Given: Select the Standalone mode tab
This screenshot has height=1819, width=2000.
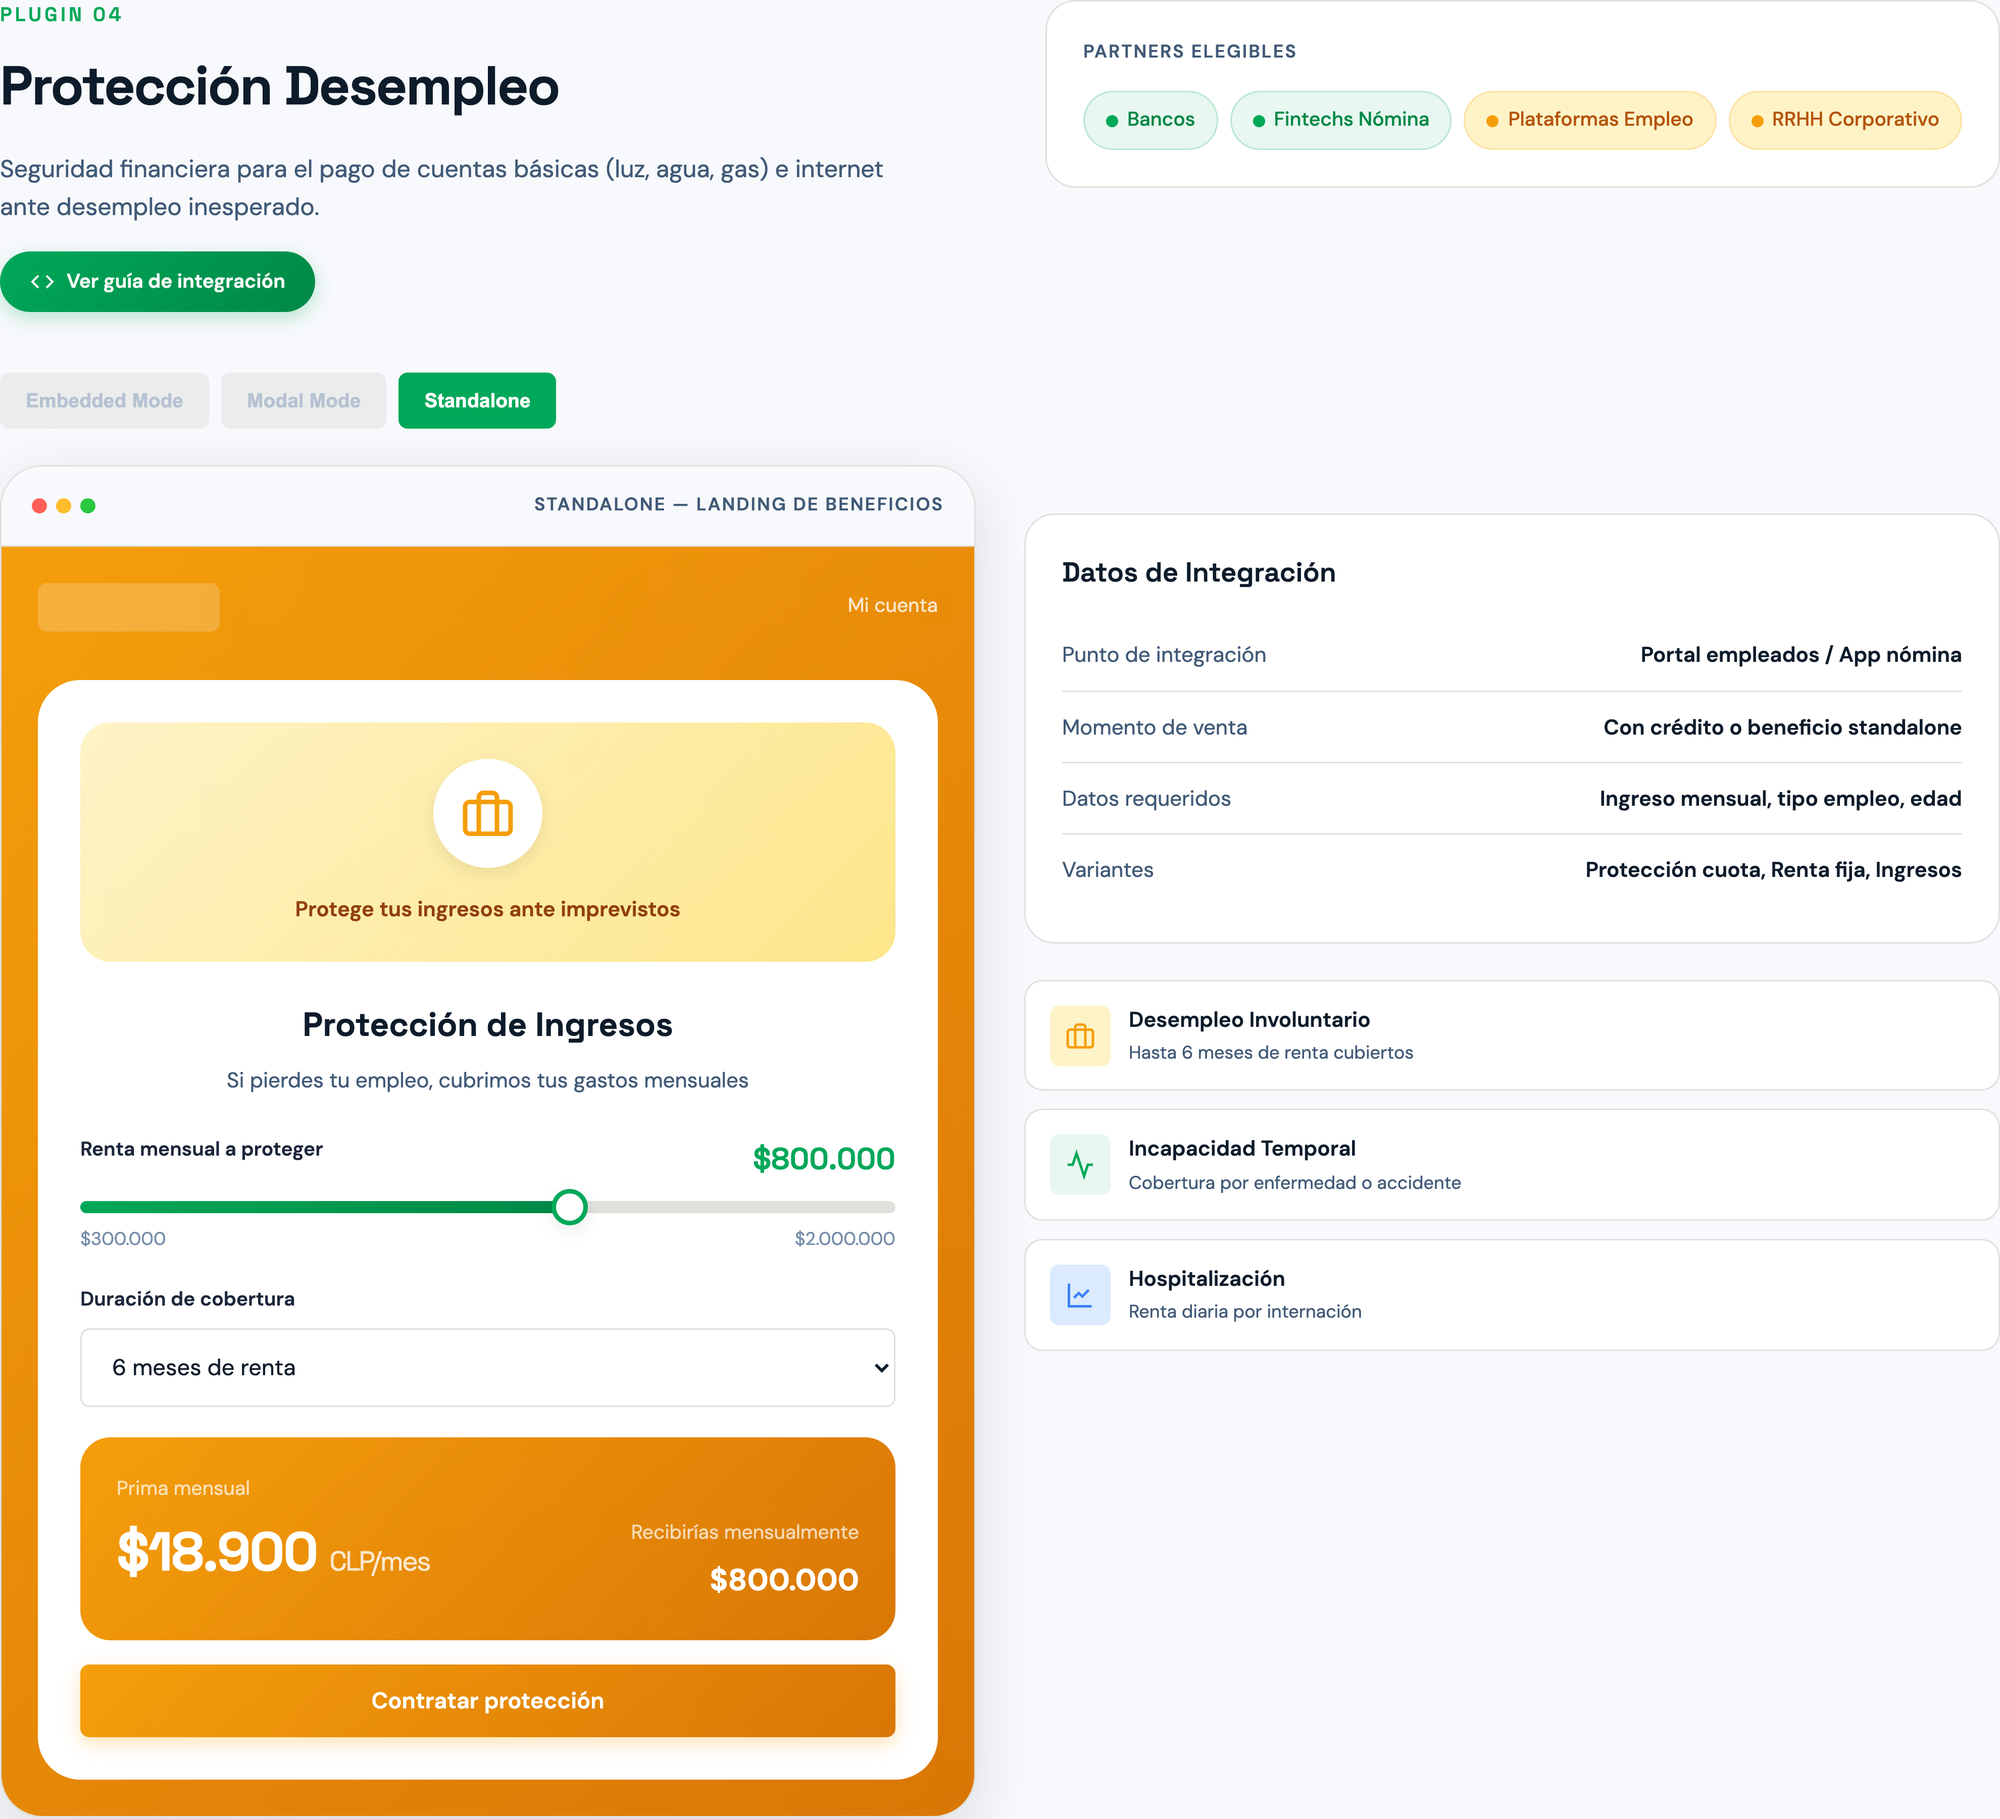Looking at the screenshot, I should pyautogui.click(x=477, y=400).
